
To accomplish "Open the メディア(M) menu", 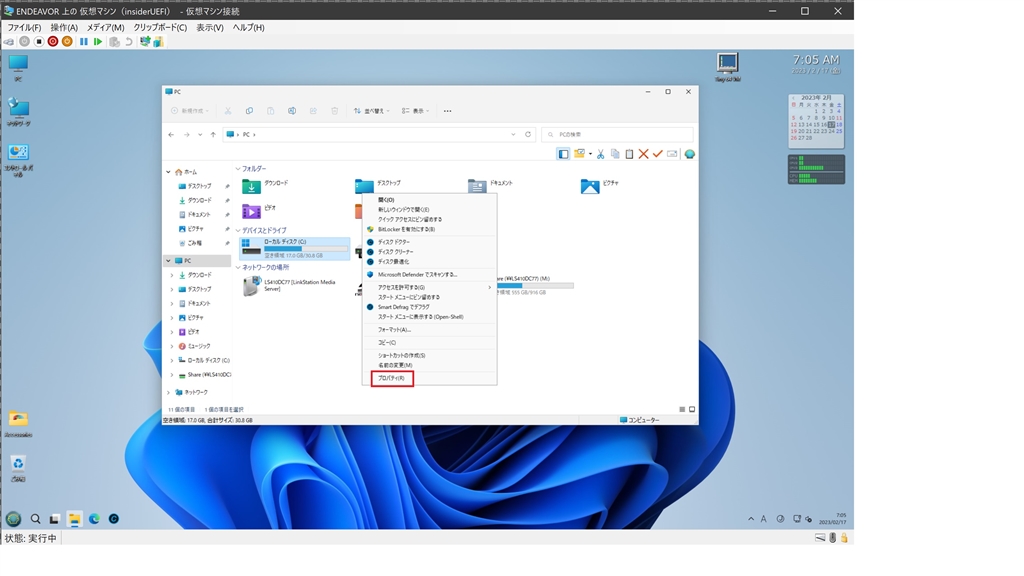I will (x=105, y=27).
